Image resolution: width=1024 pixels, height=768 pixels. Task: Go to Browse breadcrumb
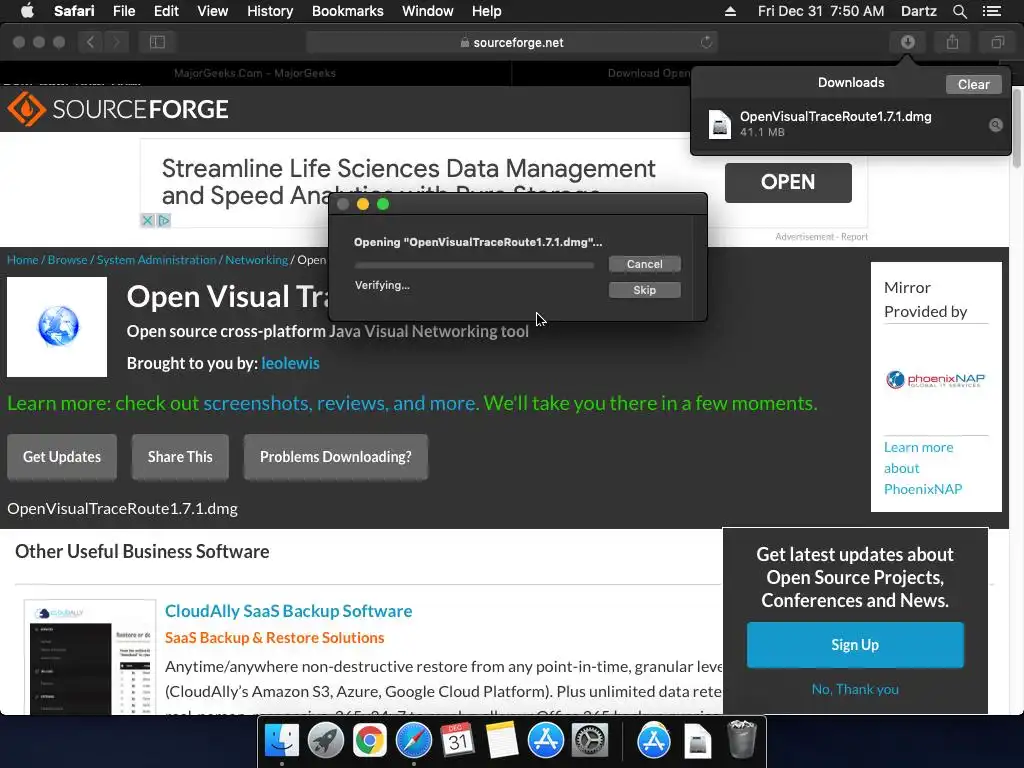tap(67, 259)
